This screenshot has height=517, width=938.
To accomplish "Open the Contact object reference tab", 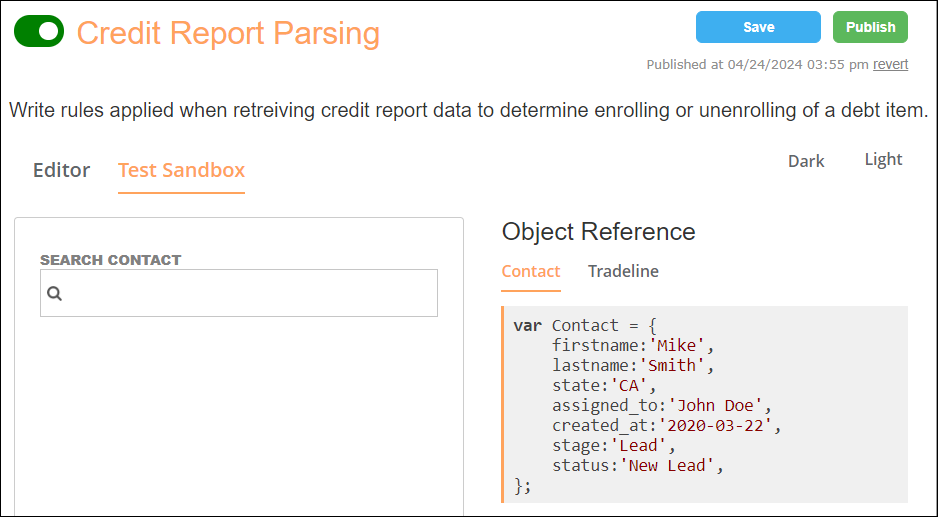I will (x=531, y=271).
